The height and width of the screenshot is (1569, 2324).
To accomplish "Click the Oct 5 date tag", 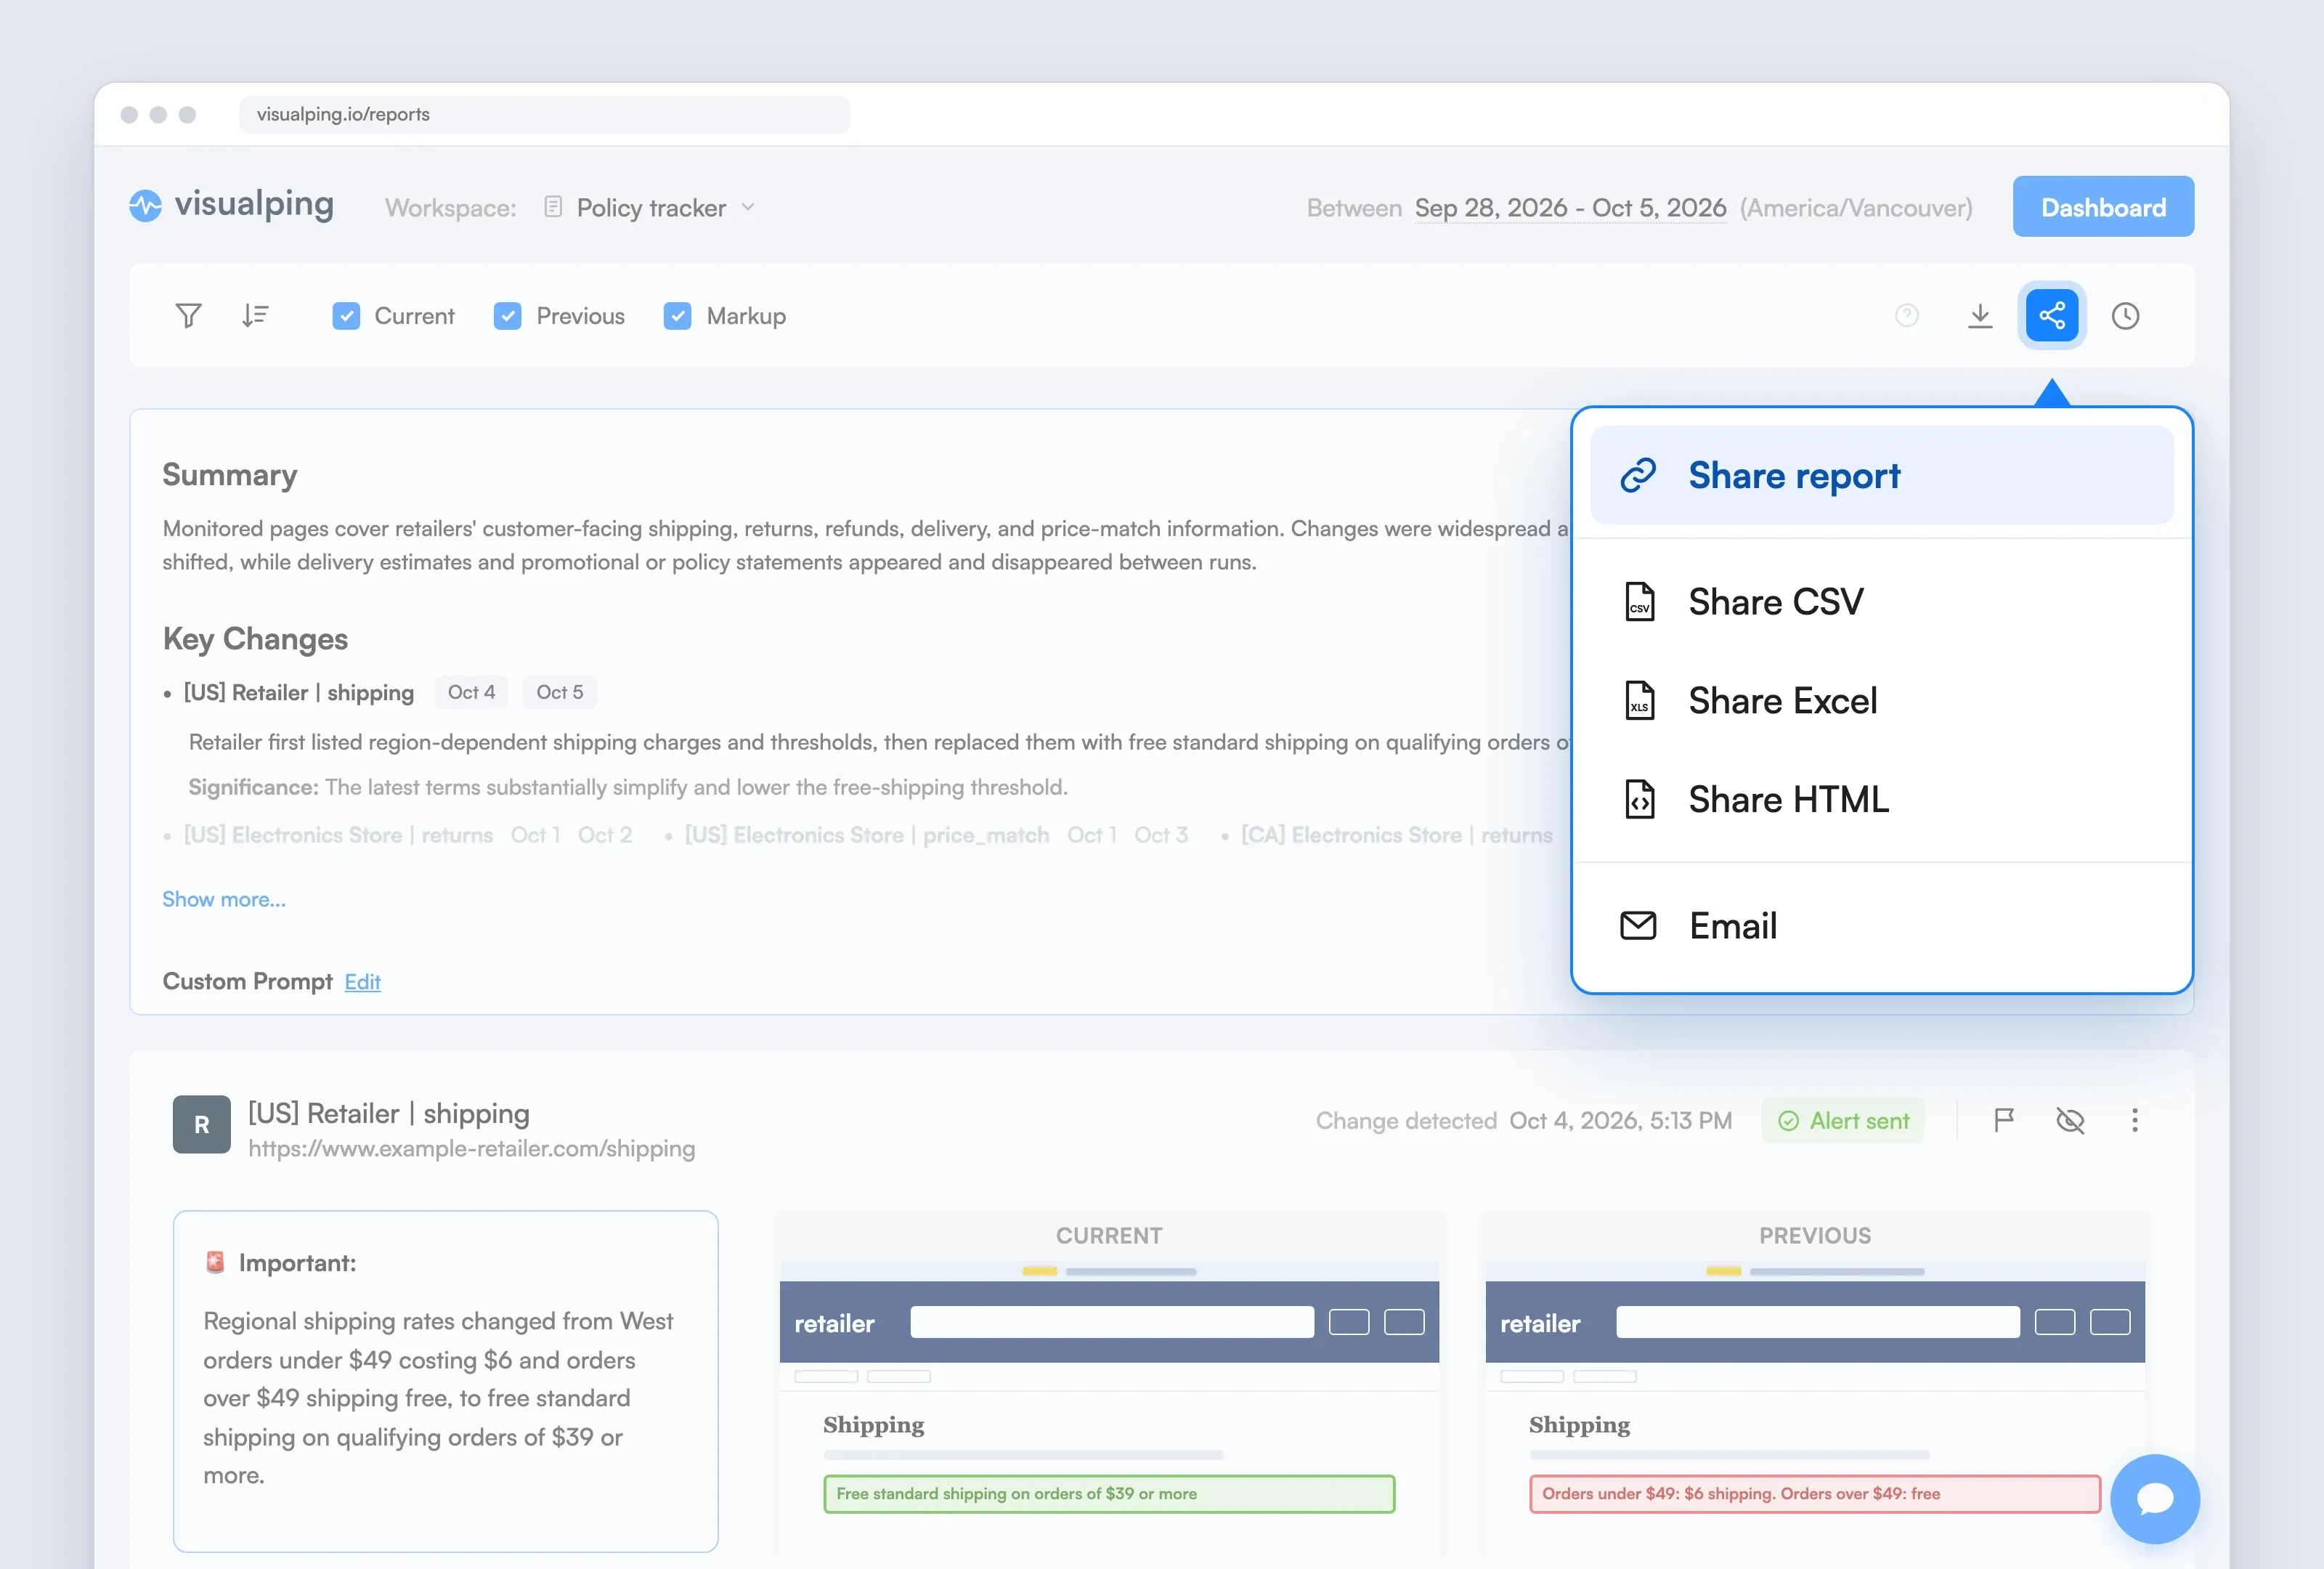I will 559,692.
